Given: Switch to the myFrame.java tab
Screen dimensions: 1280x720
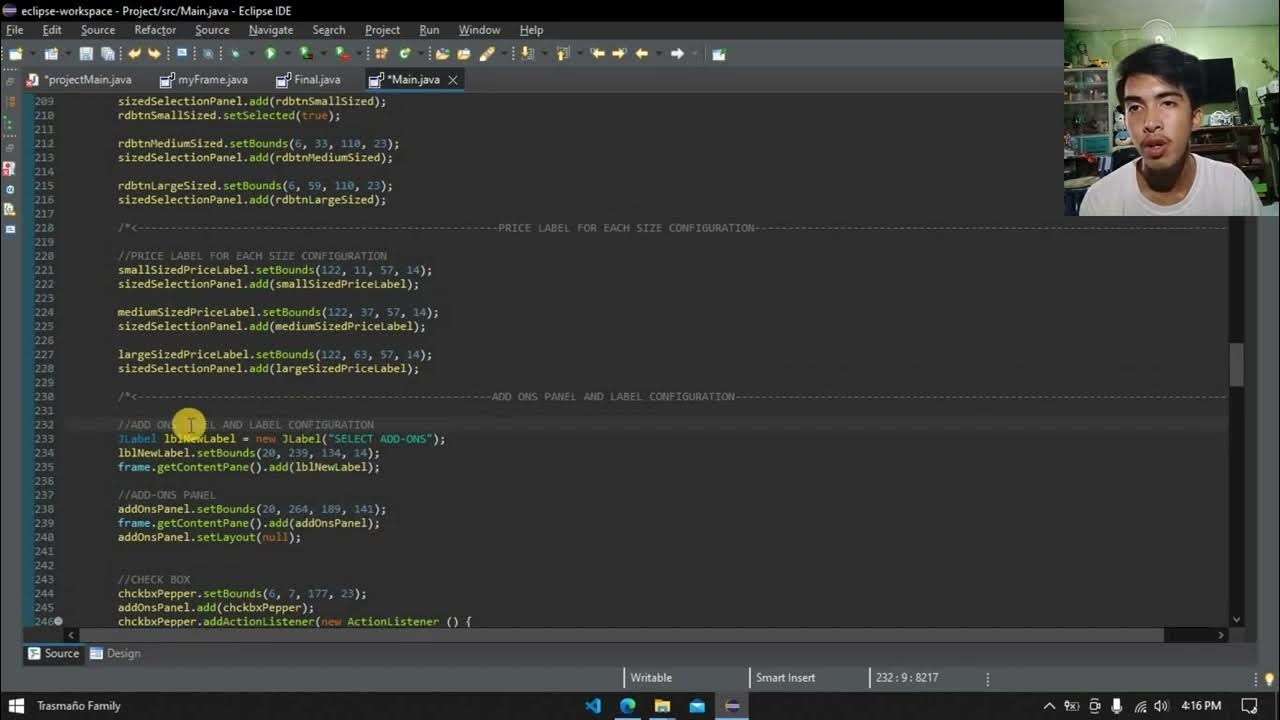Looking at the screenshot, I should [205, 79].
